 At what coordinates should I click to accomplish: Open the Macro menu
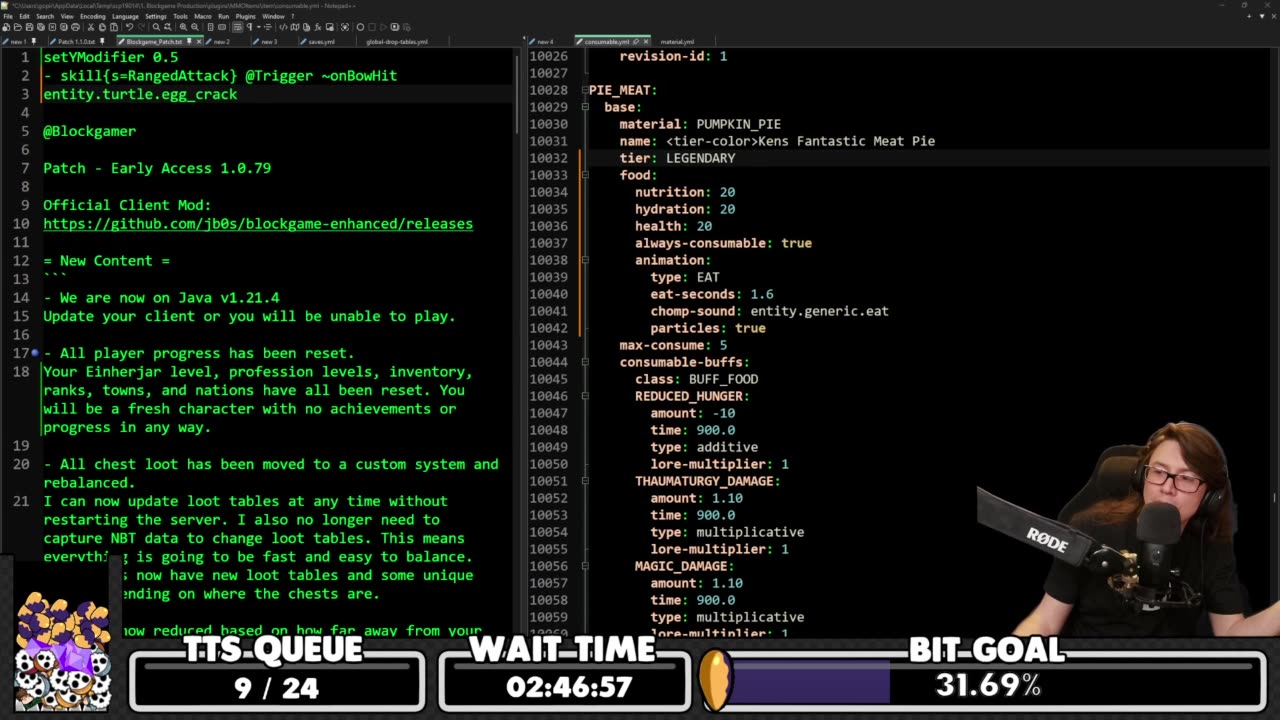[203, 16]
